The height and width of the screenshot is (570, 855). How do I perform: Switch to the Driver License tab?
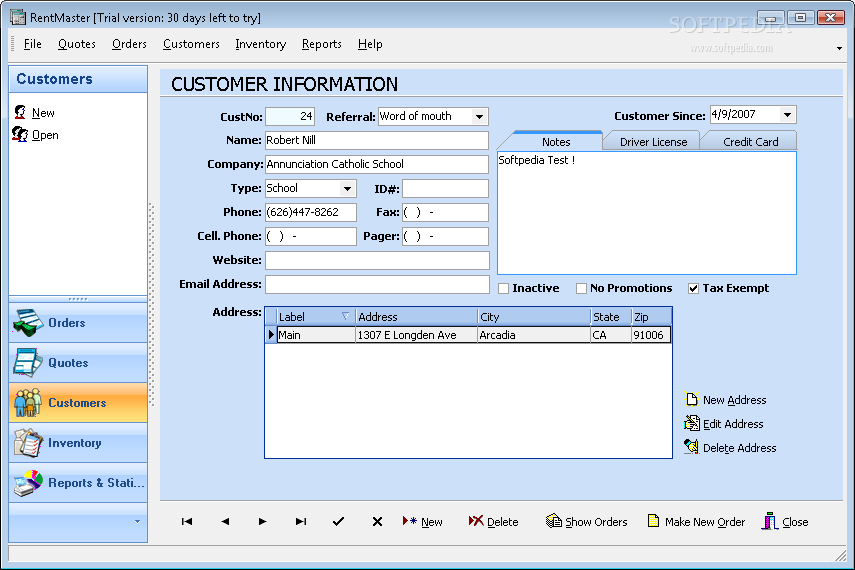[653, 142]
